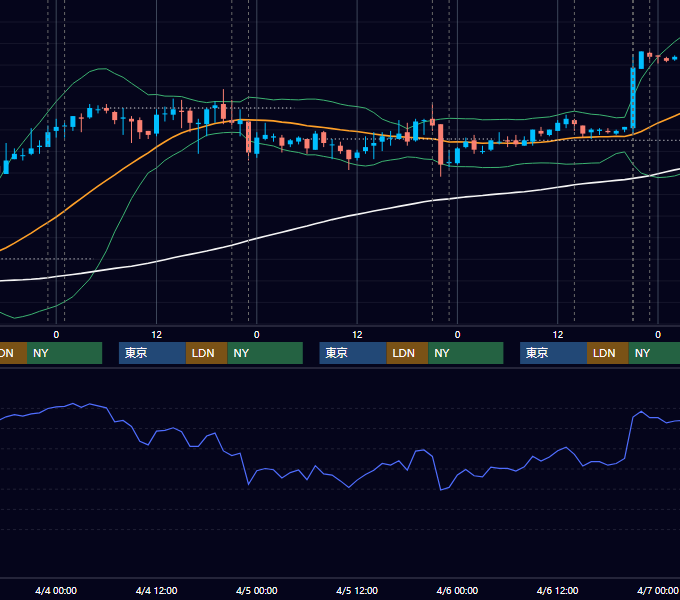
Task: Click the 東京 session block on 4/5
Action: point(353,353)
